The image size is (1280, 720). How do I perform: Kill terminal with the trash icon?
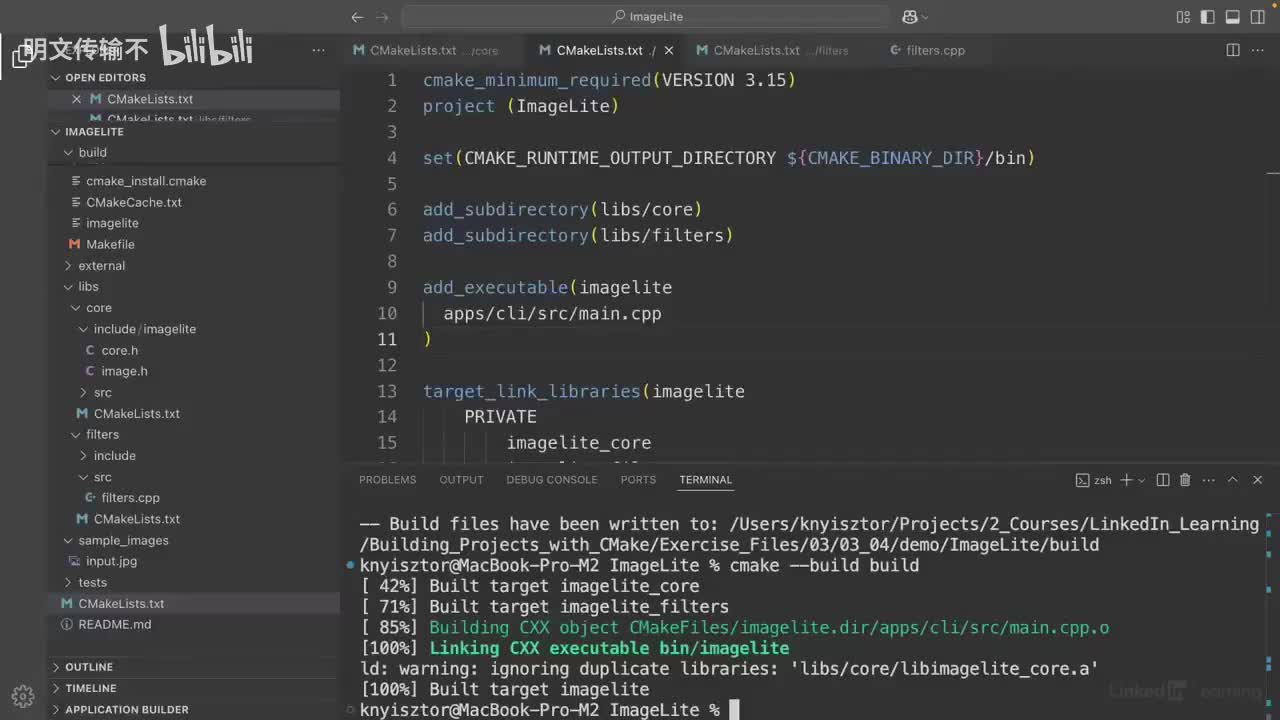pos(1185,480)
